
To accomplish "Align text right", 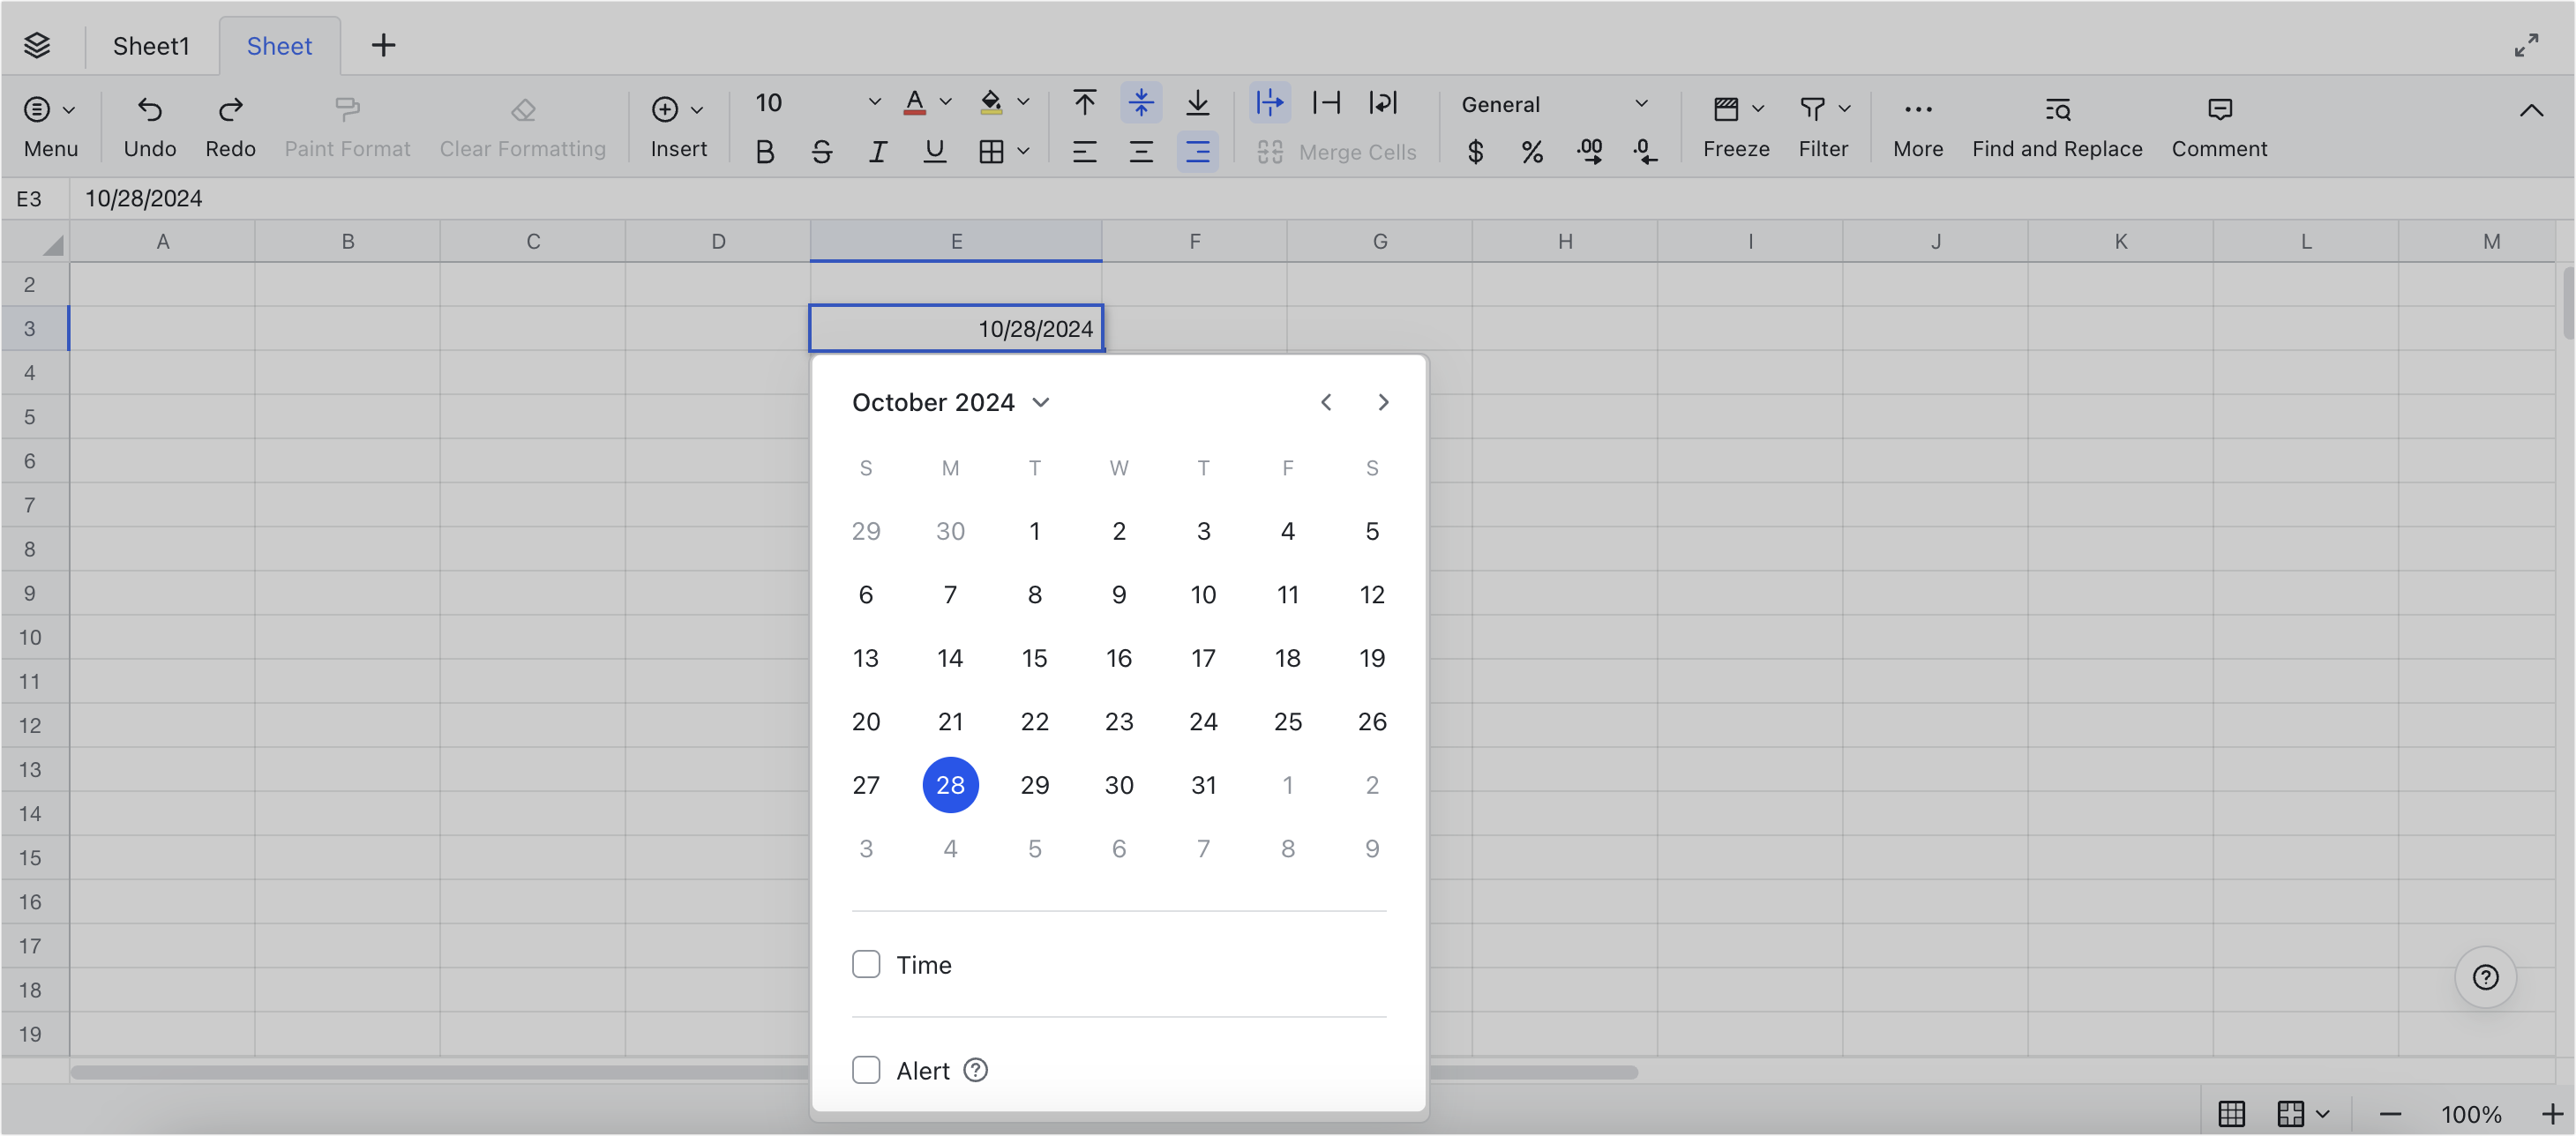I will 1197,152.
